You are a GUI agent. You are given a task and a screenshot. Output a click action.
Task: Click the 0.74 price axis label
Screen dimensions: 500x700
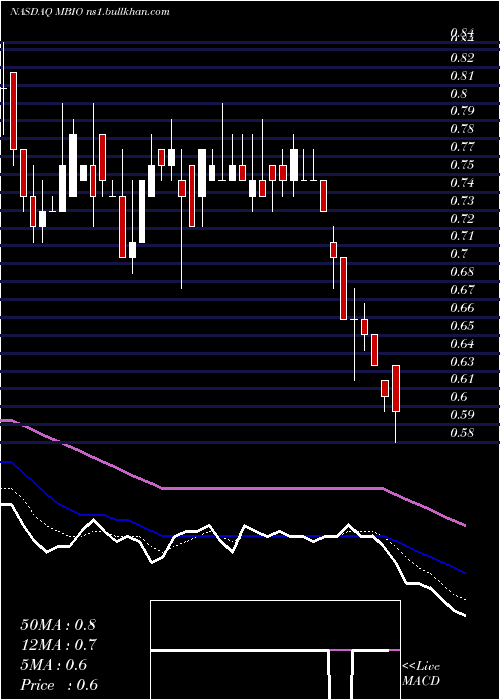pyautogui.click(x=462, y=183)
